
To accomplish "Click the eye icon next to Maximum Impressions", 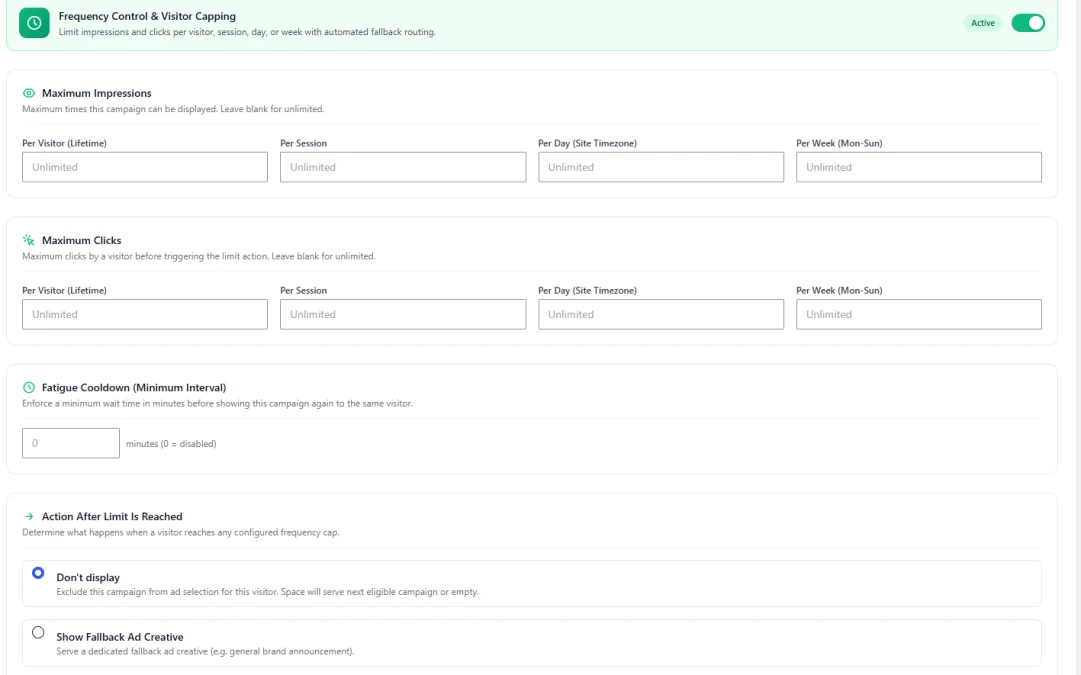I will (28, 93).
